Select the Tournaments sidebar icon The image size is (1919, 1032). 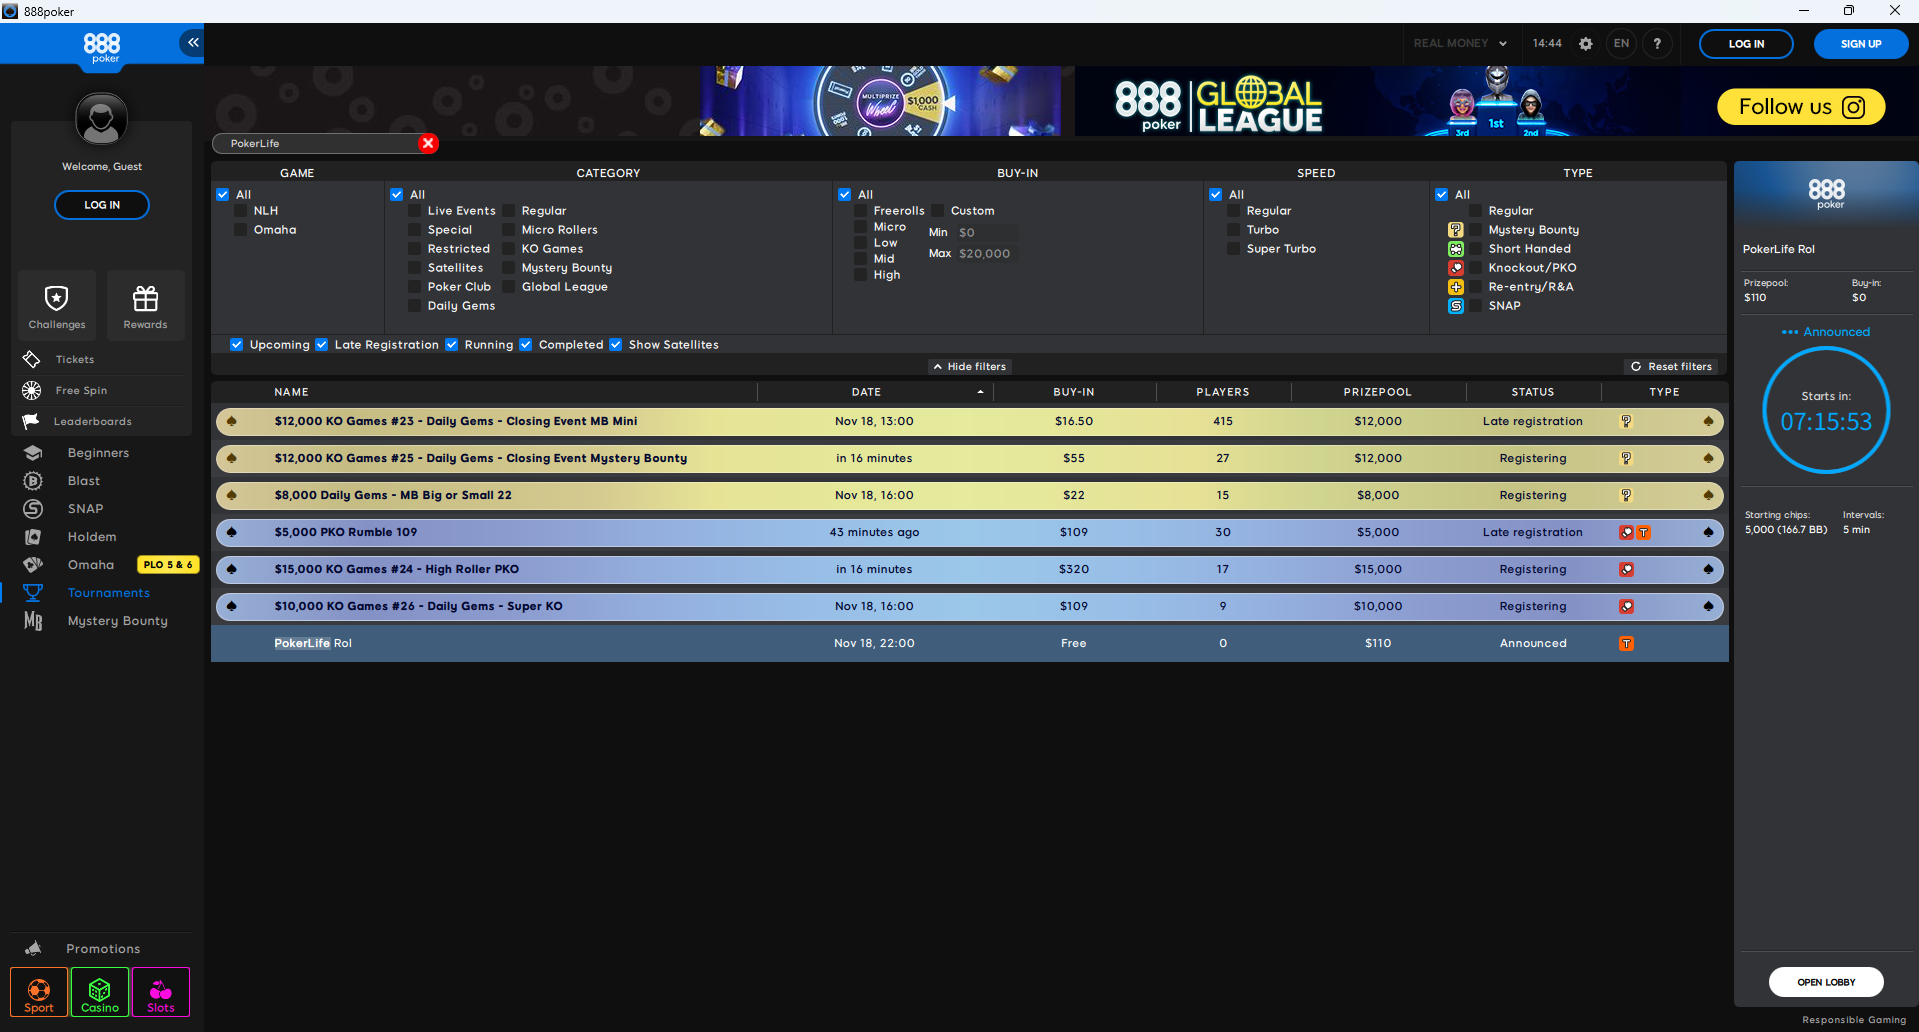[x=108, y=592]
